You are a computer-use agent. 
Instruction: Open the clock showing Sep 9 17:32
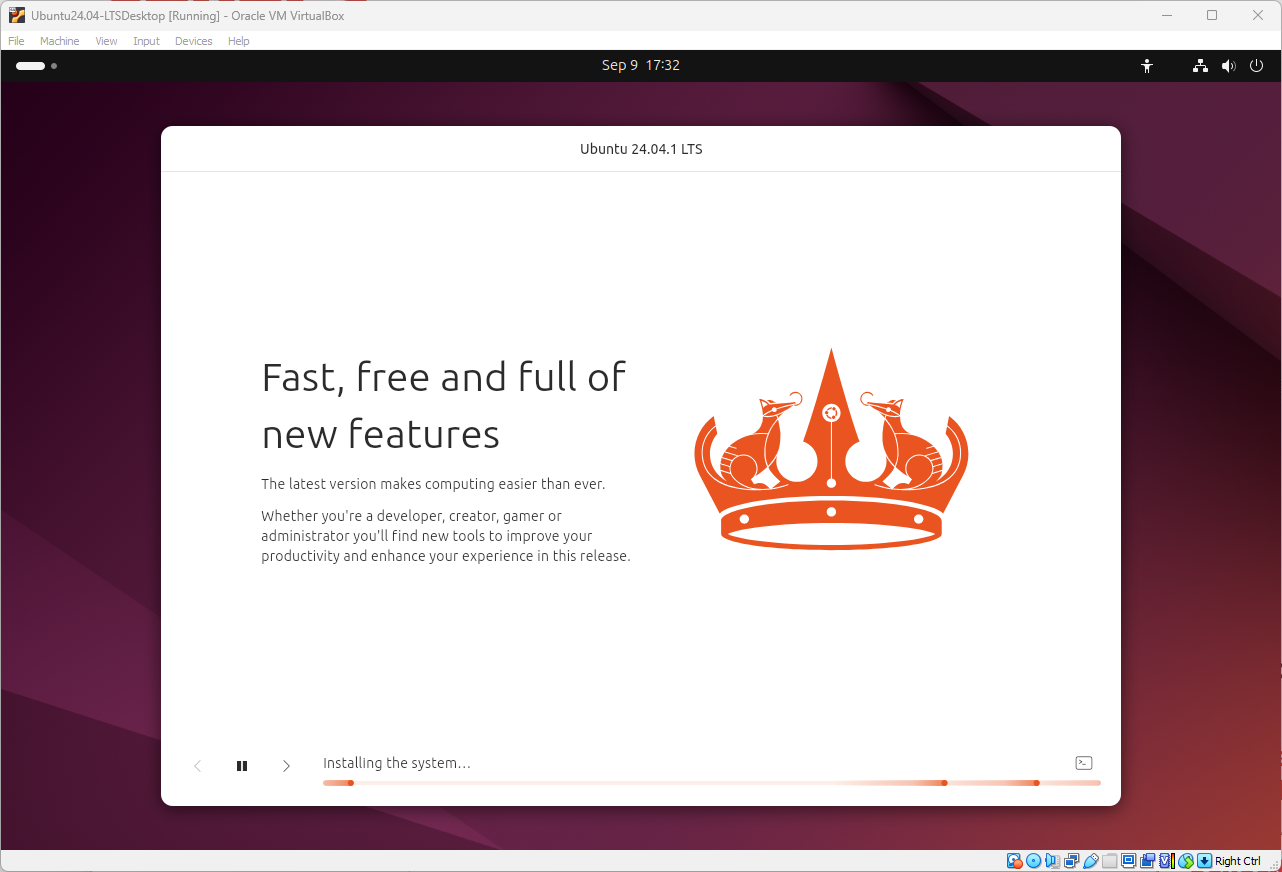(640, 65)
